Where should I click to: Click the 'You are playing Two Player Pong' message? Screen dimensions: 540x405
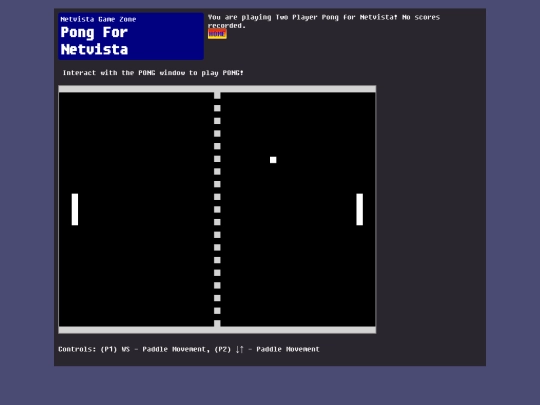pyautogui.click(x=324, y=21)
